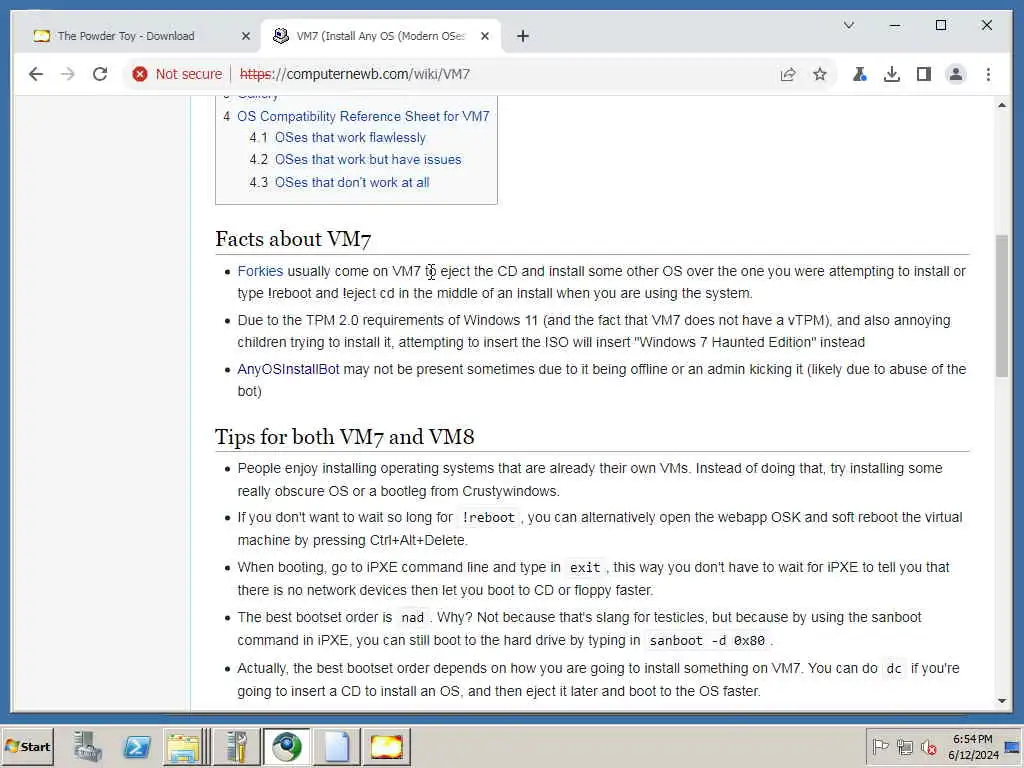Screen dimensions: 1024x768
Task: Click the exit code snippet
Action: [x=584, y=568]
